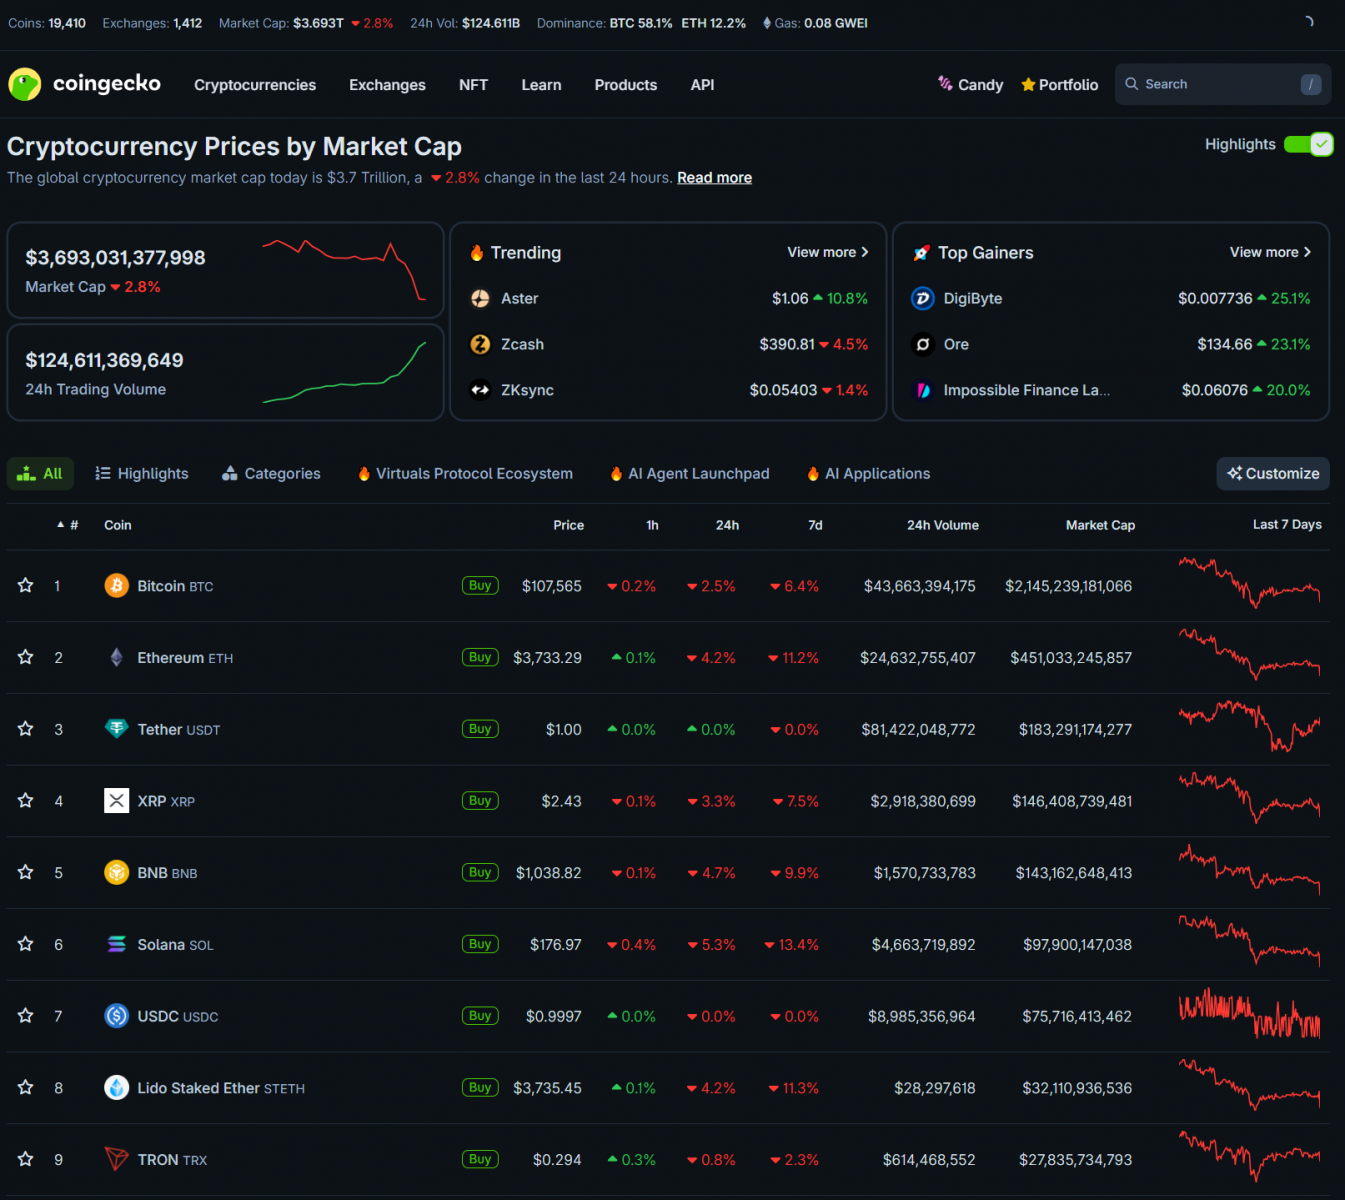Image resolution: width=1345 pixels, height=1200 pixels.
Task: Click the CoinGecko logo icon
Action: (x=24, y=85)
